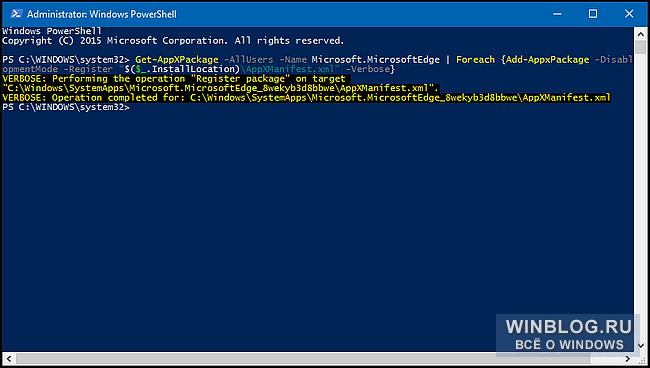Click the vertical scrollbar thumb

pyautogui.click(x=640, y=47)
